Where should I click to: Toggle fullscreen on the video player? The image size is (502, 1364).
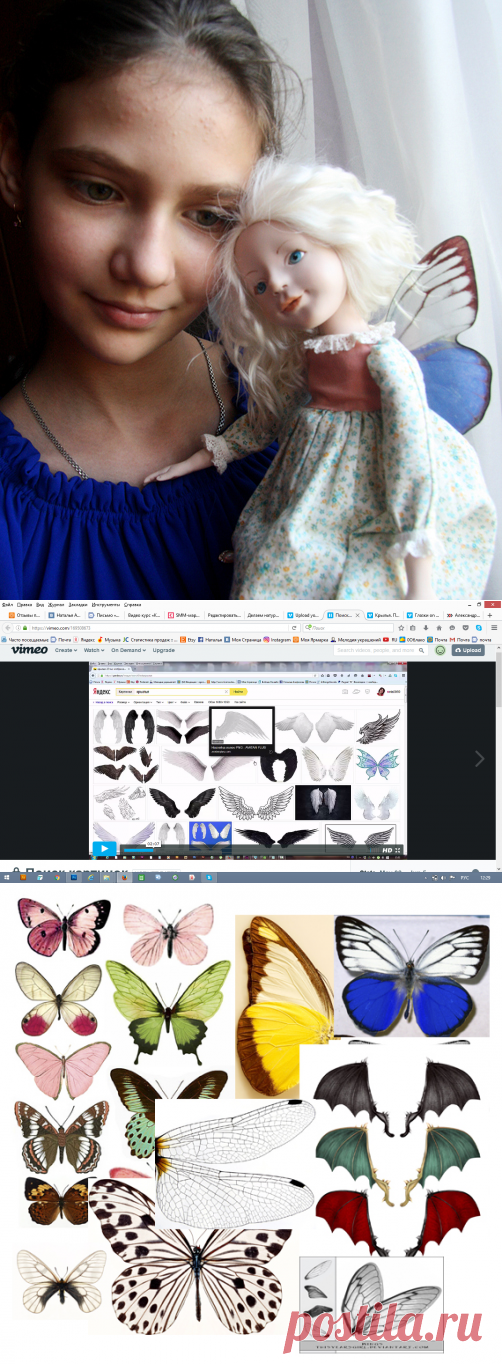click(x=399, y=849)
